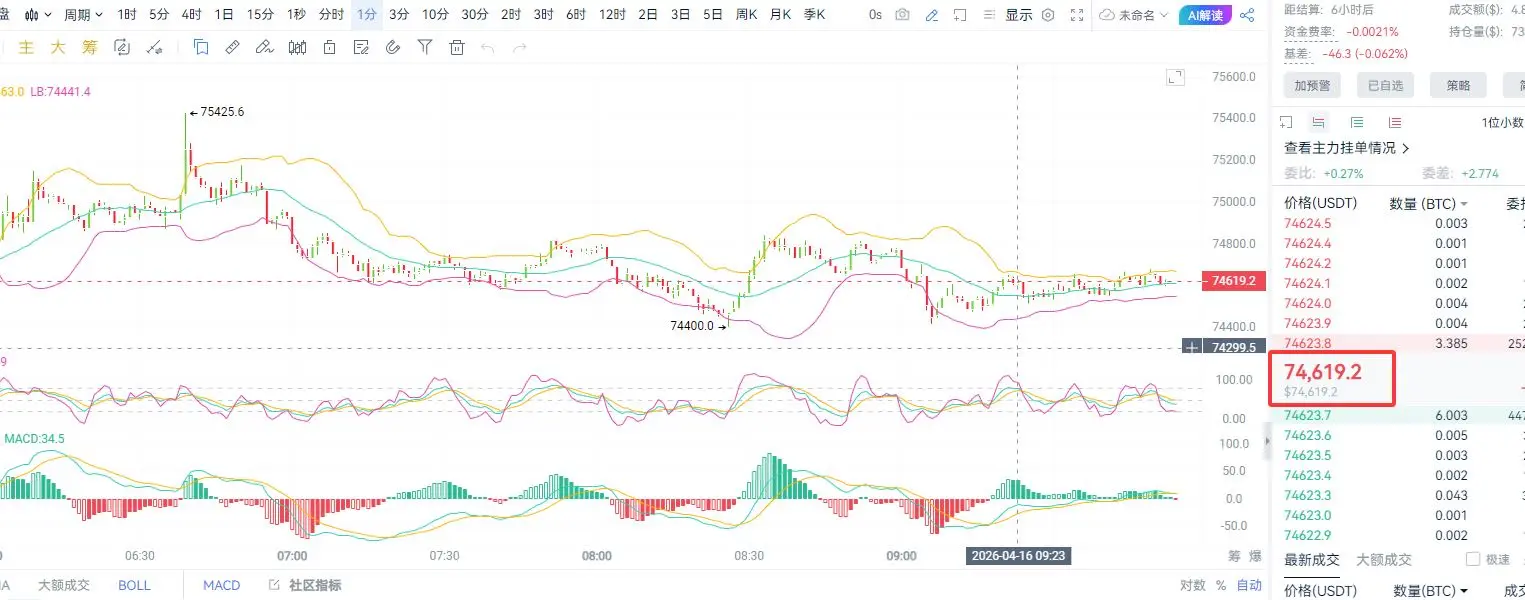Toggle the % percentage scale
Viewport: 1525px width, 600px height.
(1220, 585)
